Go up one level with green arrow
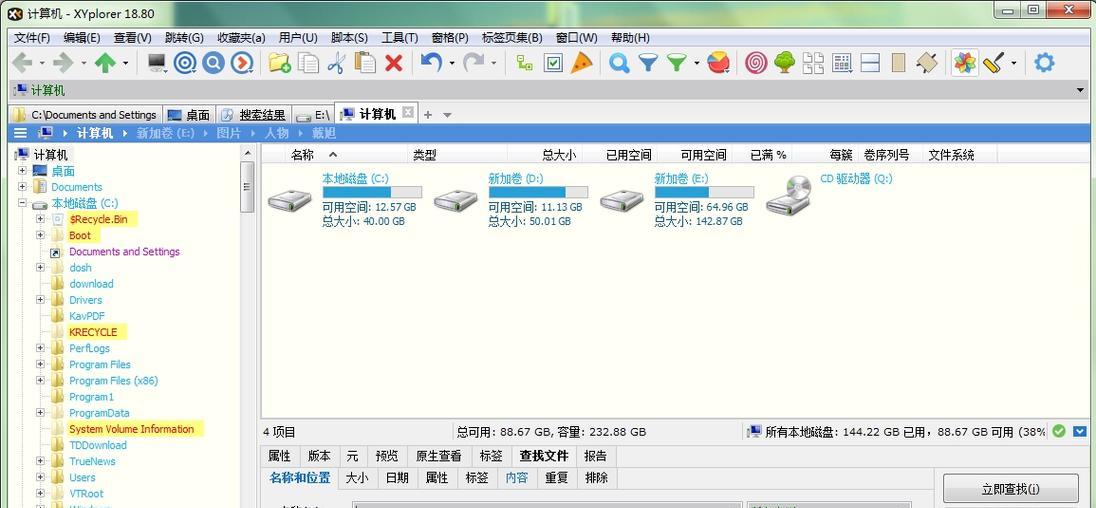The width and height of the screenshot is (1096, 508). (x=105, y=63)
